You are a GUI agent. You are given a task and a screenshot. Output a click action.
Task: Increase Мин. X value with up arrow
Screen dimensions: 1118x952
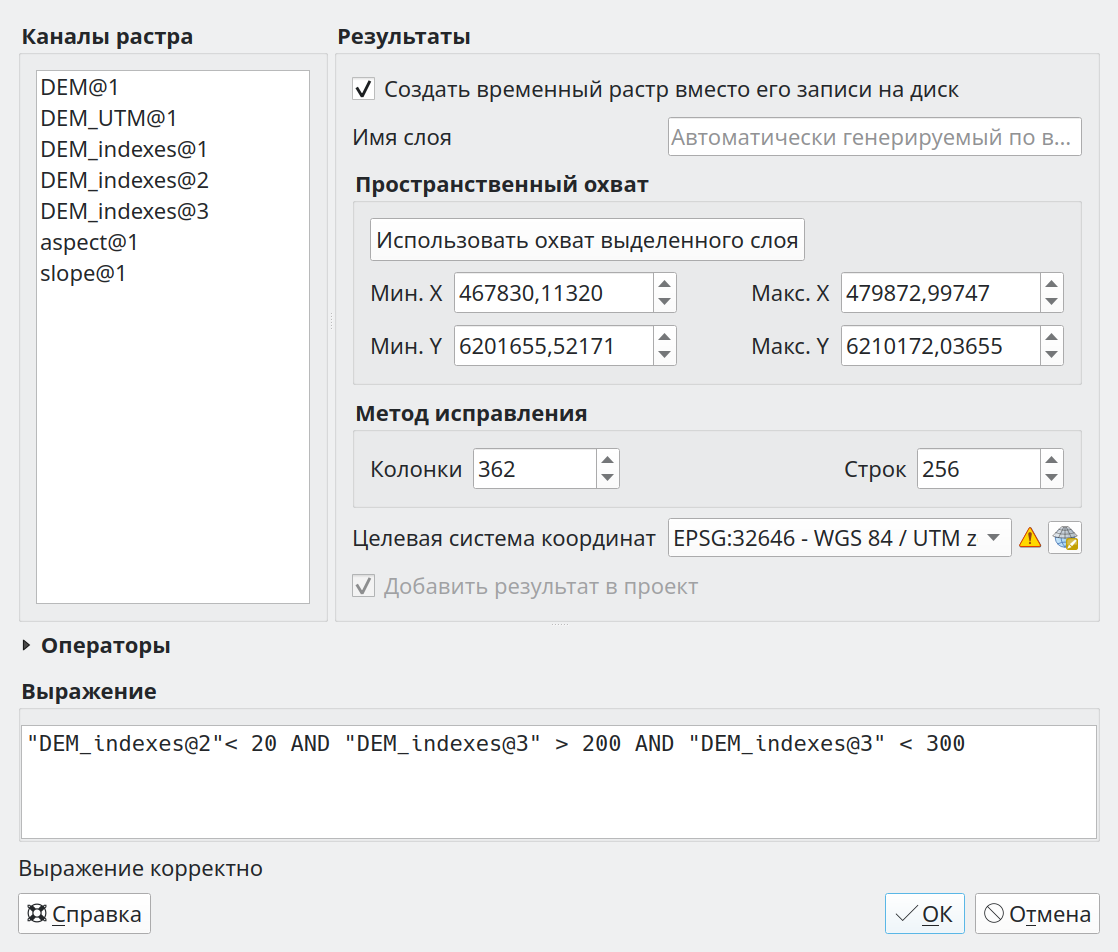[x=665, y=284]
